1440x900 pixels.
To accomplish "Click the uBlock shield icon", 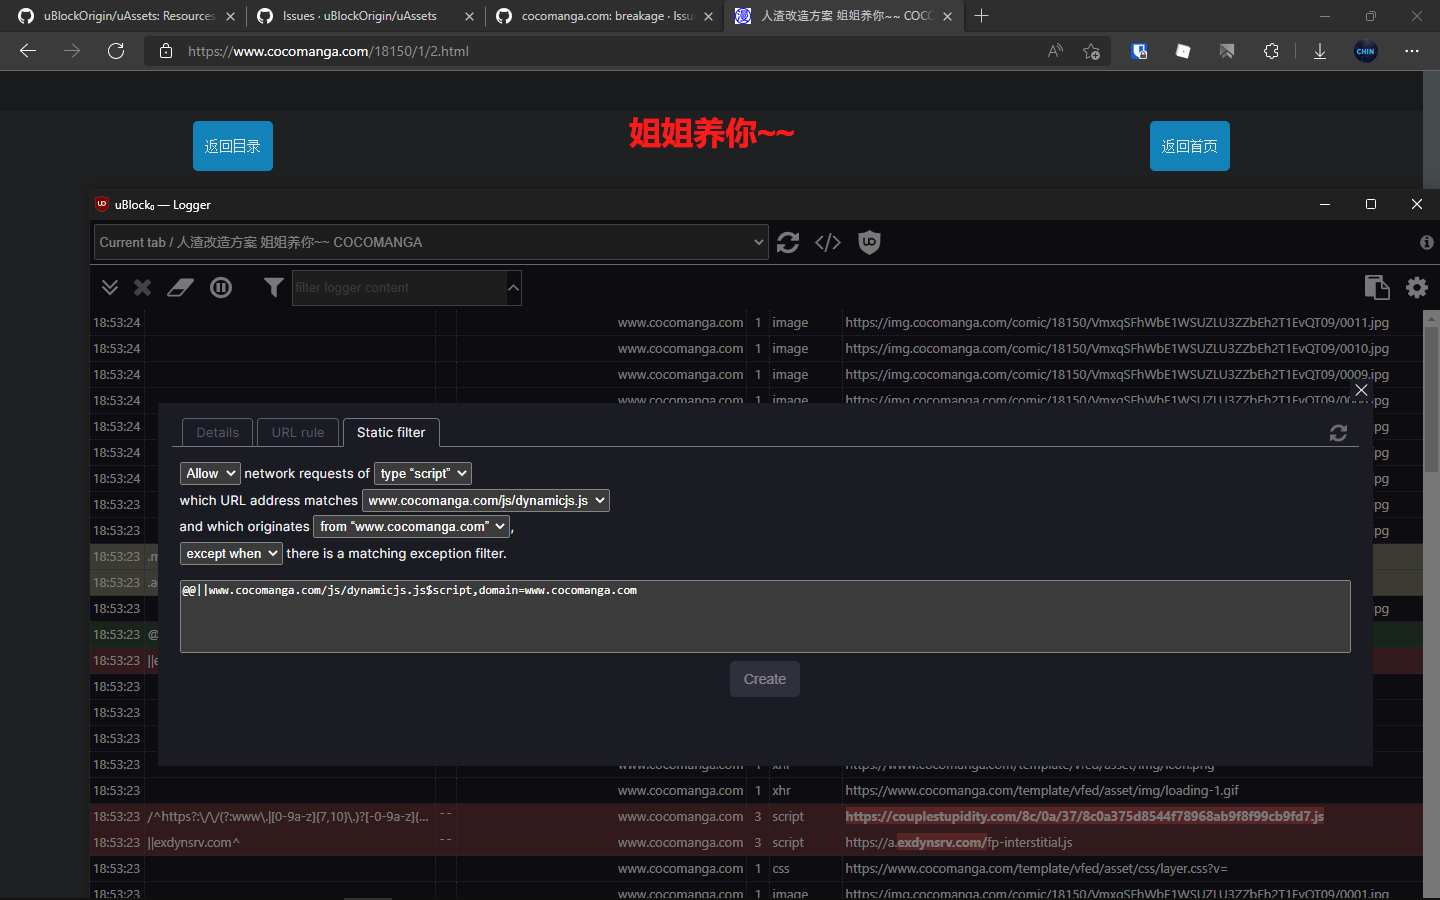I will coord(869,242).
